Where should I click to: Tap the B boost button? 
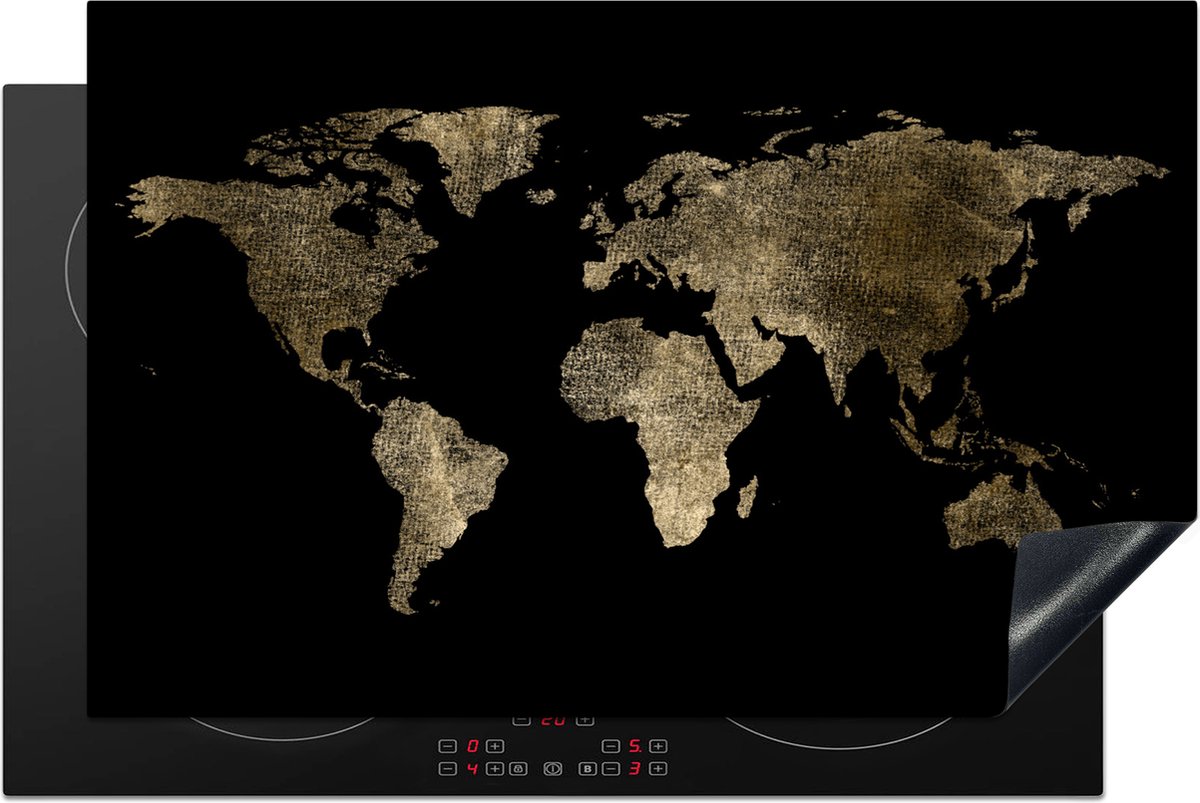coord(587,769)
